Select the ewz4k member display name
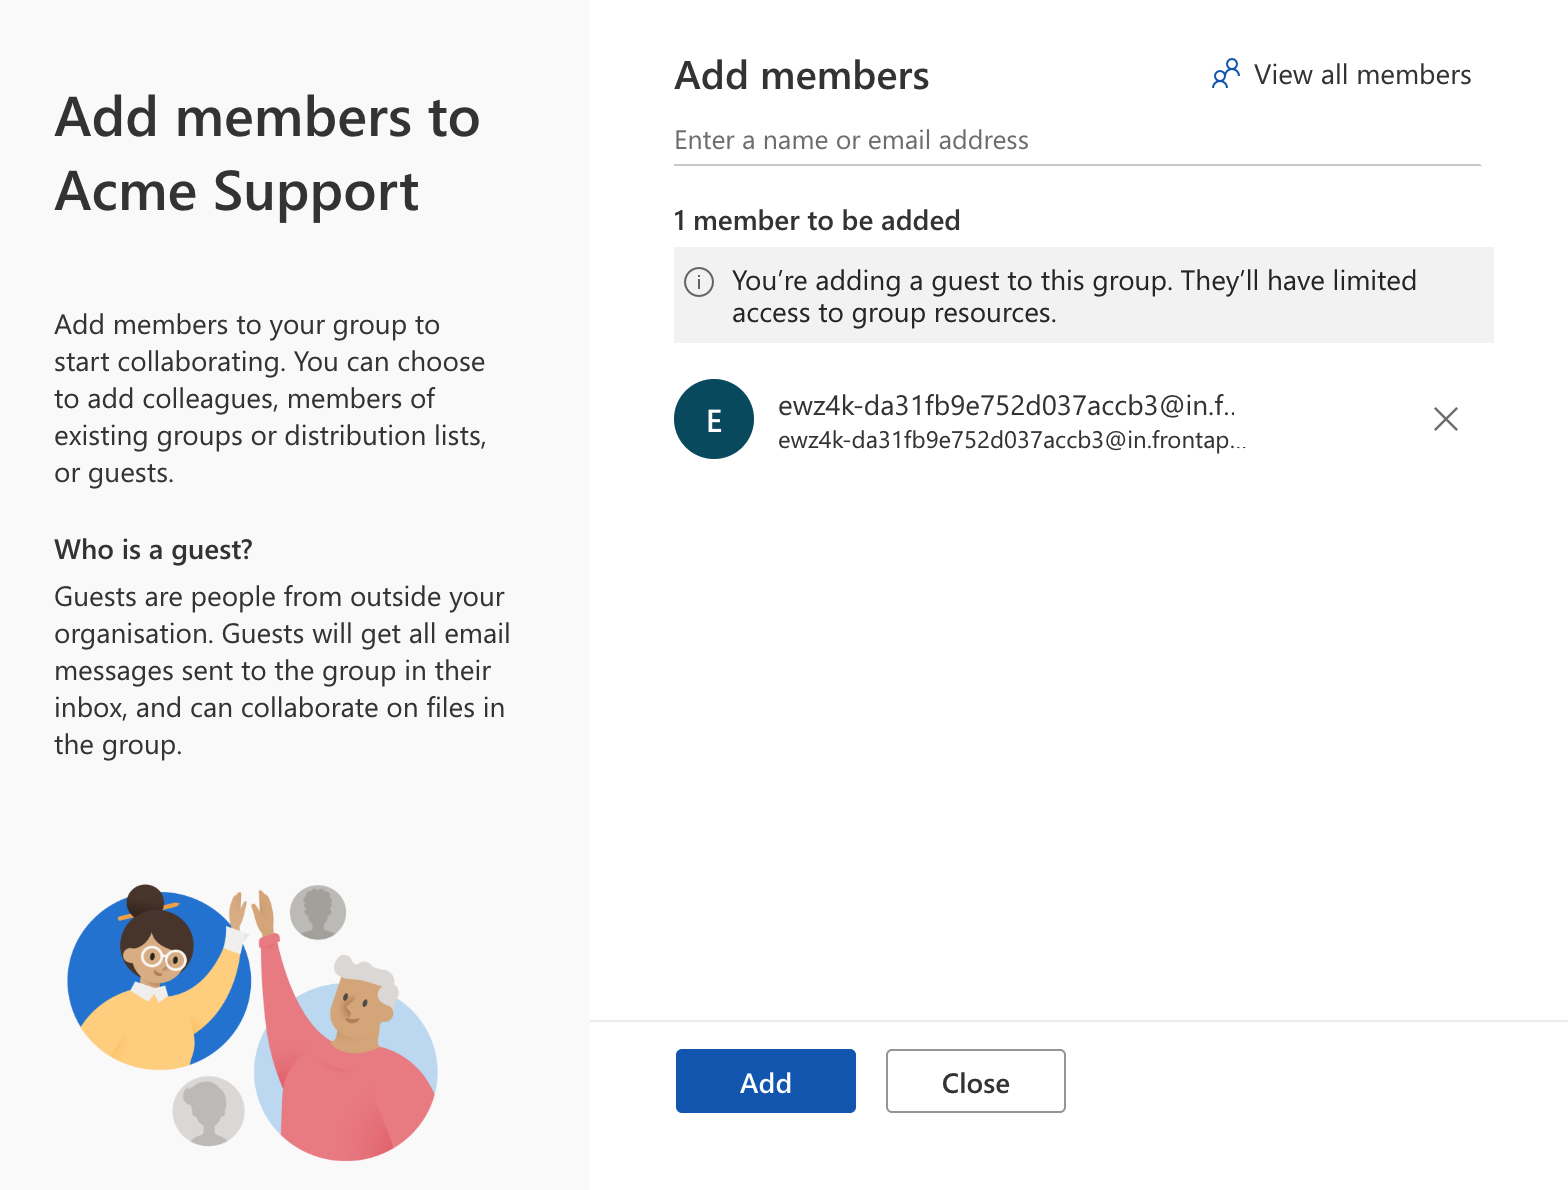This screenshot has height=1190, width=1568. (1007, 406)
